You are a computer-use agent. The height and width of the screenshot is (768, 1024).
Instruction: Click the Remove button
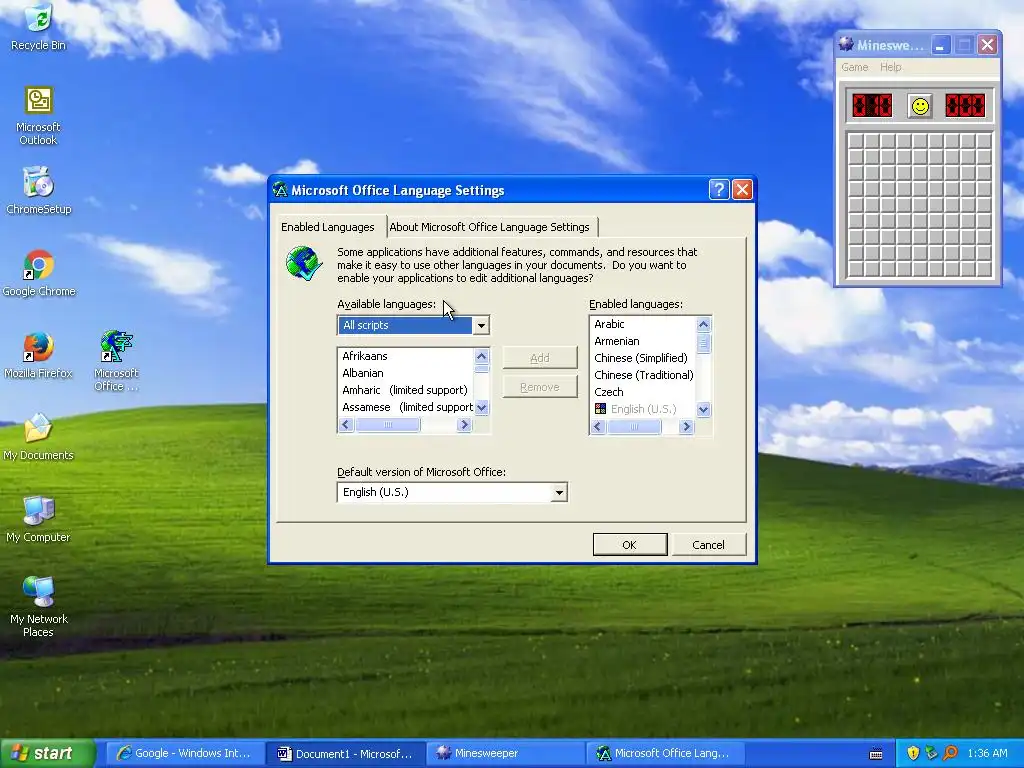tap(539, 387)
